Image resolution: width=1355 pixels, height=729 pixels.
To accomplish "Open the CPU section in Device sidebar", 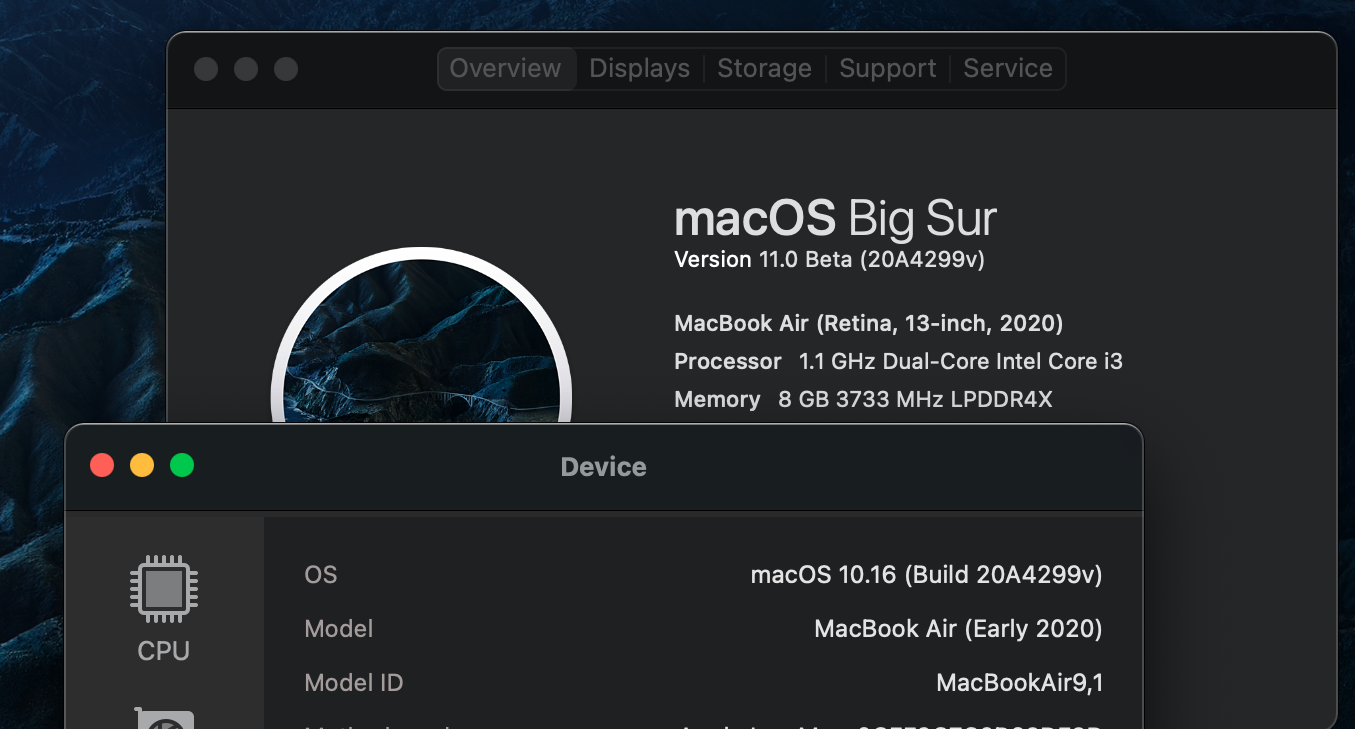I will point(164,609).
